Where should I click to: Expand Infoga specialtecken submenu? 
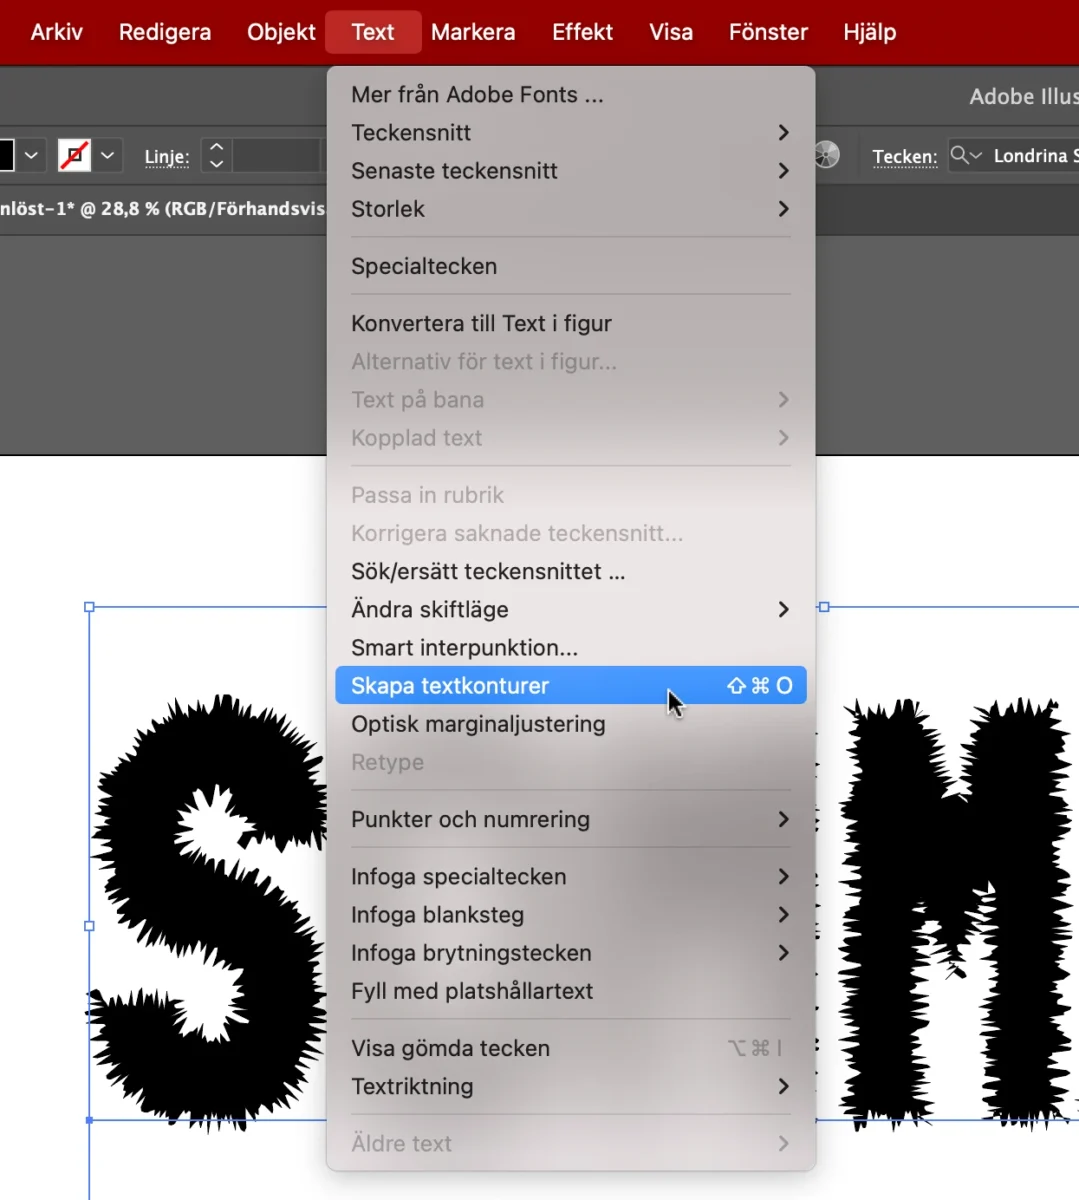tap(571, 876)
